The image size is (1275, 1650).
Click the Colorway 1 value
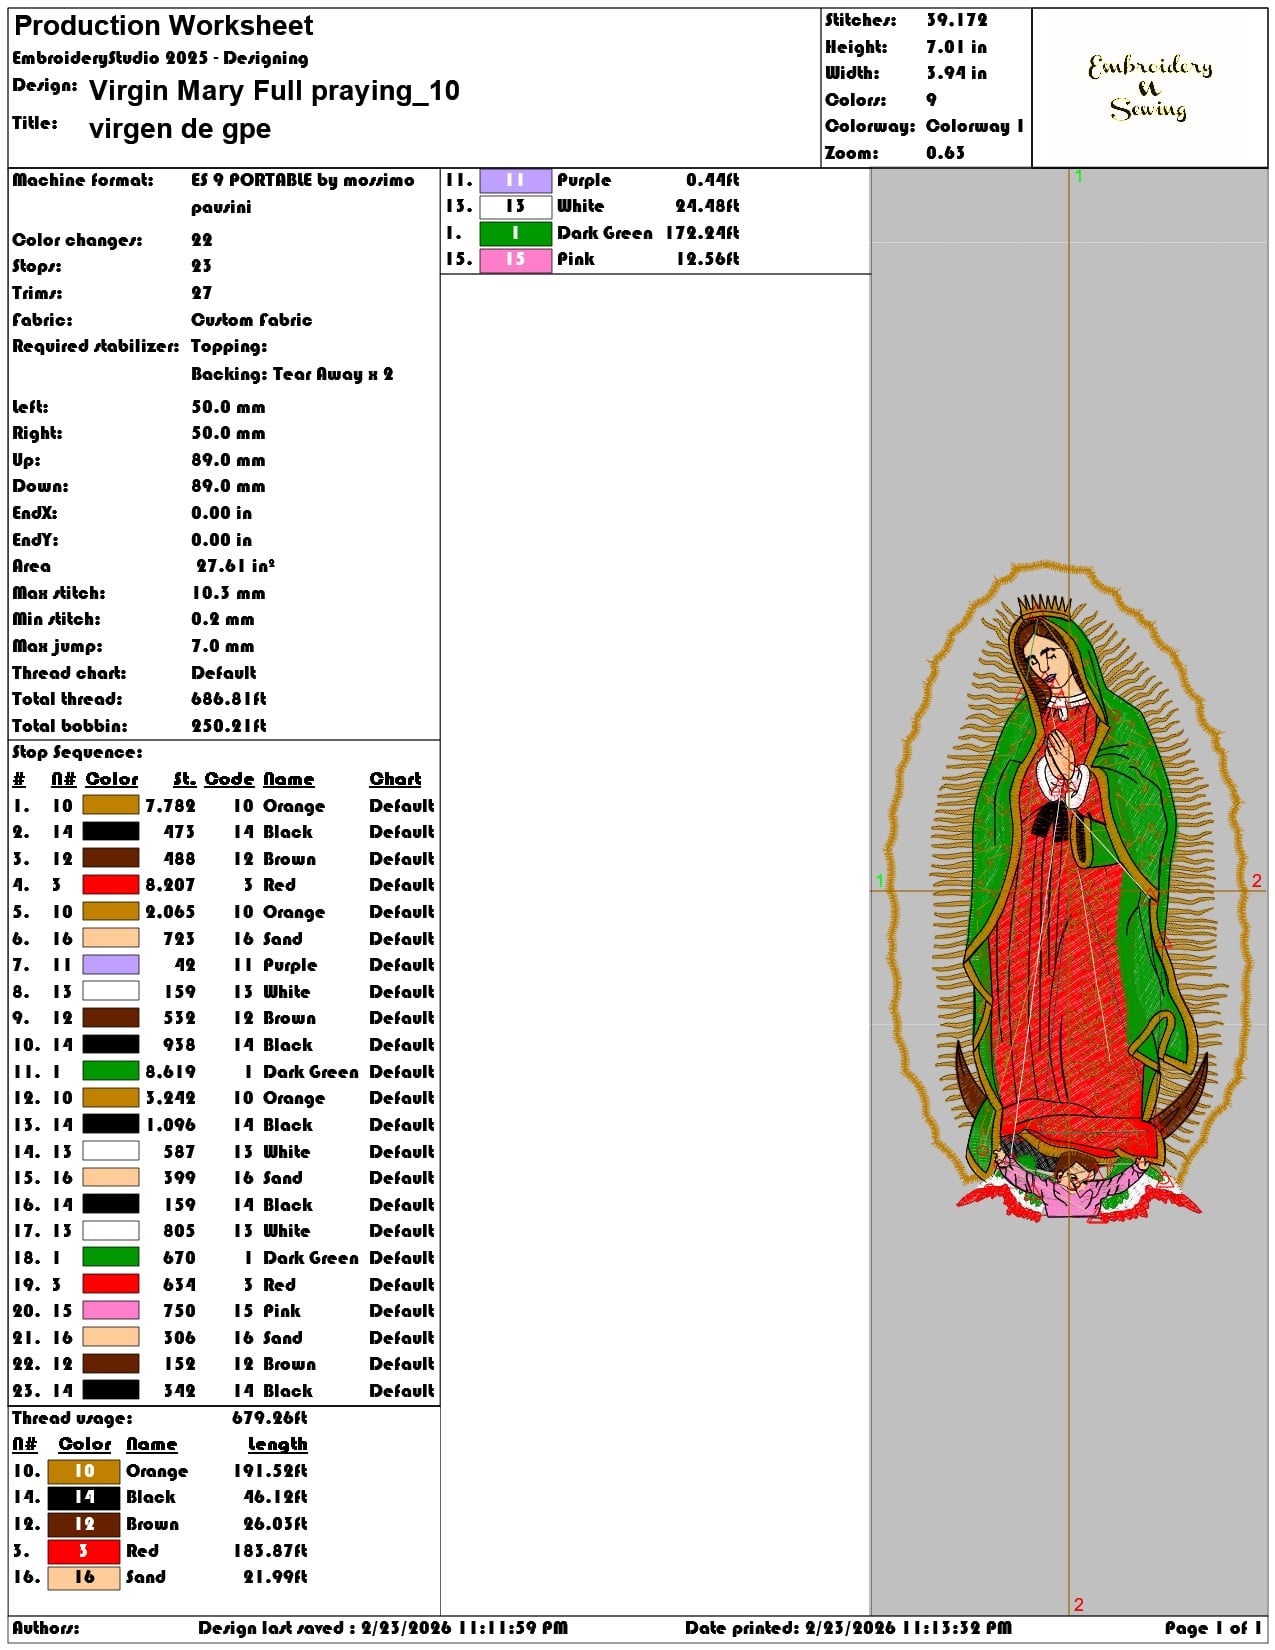click(x=975, y=126)
